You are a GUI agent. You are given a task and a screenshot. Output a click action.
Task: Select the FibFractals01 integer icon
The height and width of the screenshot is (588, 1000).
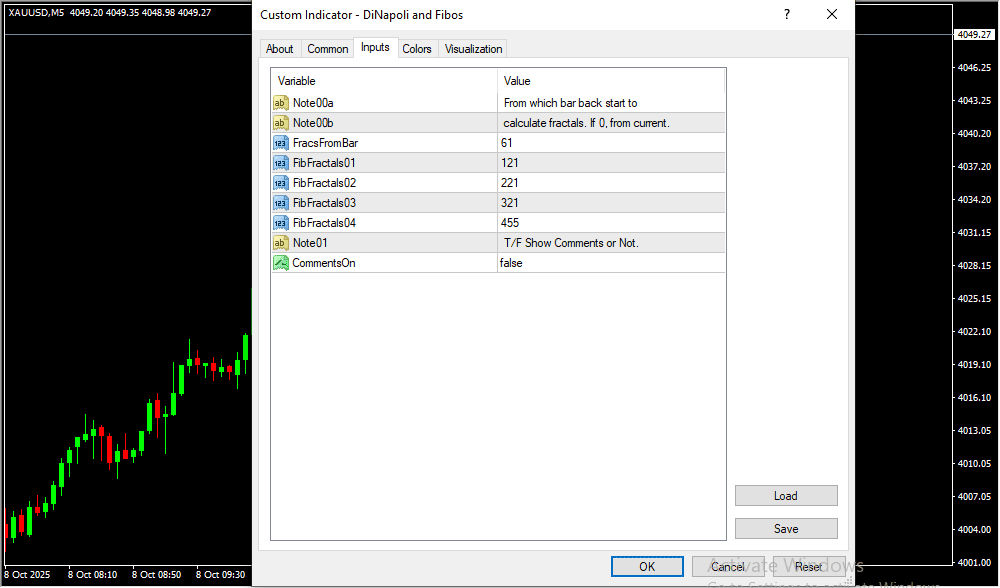(281, 163)
